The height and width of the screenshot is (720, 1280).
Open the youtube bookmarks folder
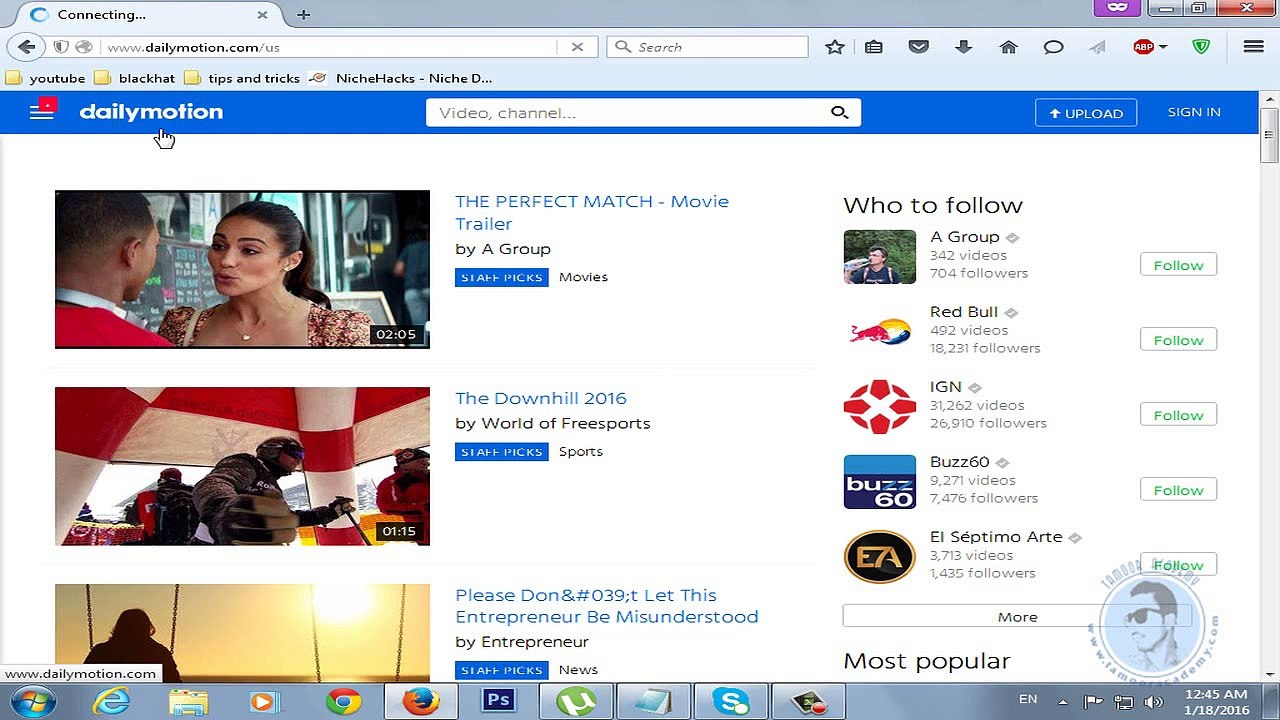pos(45,78)
